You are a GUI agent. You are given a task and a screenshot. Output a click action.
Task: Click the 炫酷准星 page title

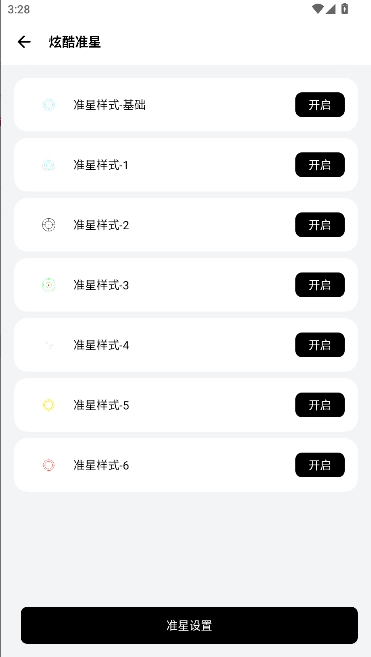(x=75, y=42)
